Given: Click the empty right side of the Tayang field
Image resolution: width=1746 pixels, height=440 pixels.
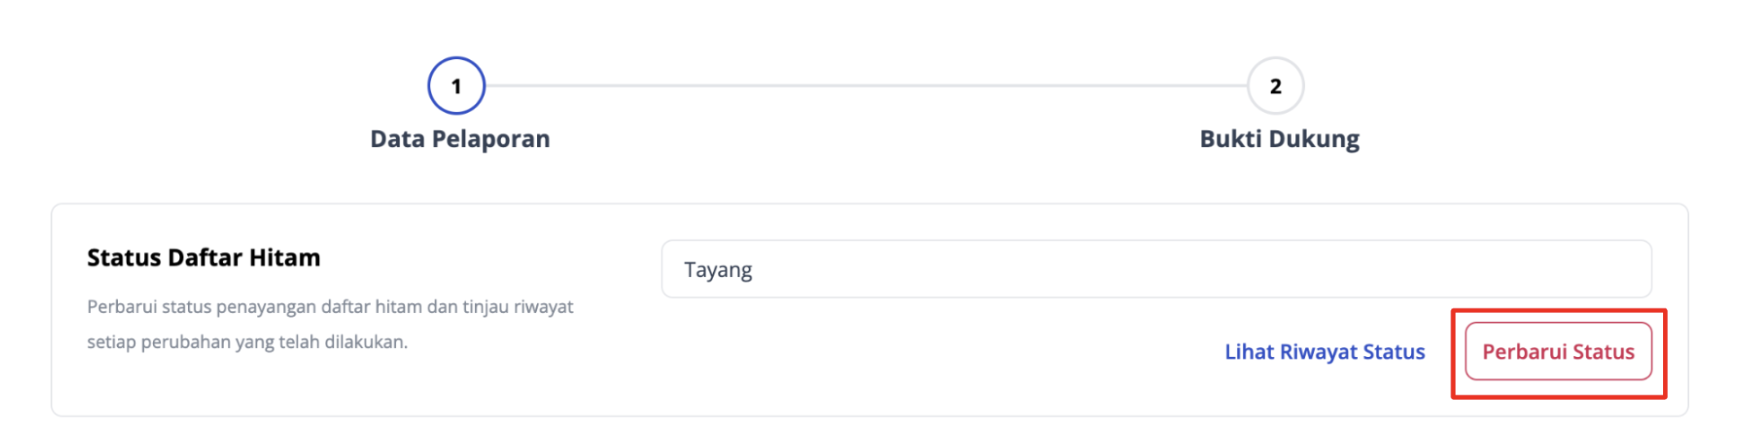Looking at the screenshot, I should coord(1400,269).
